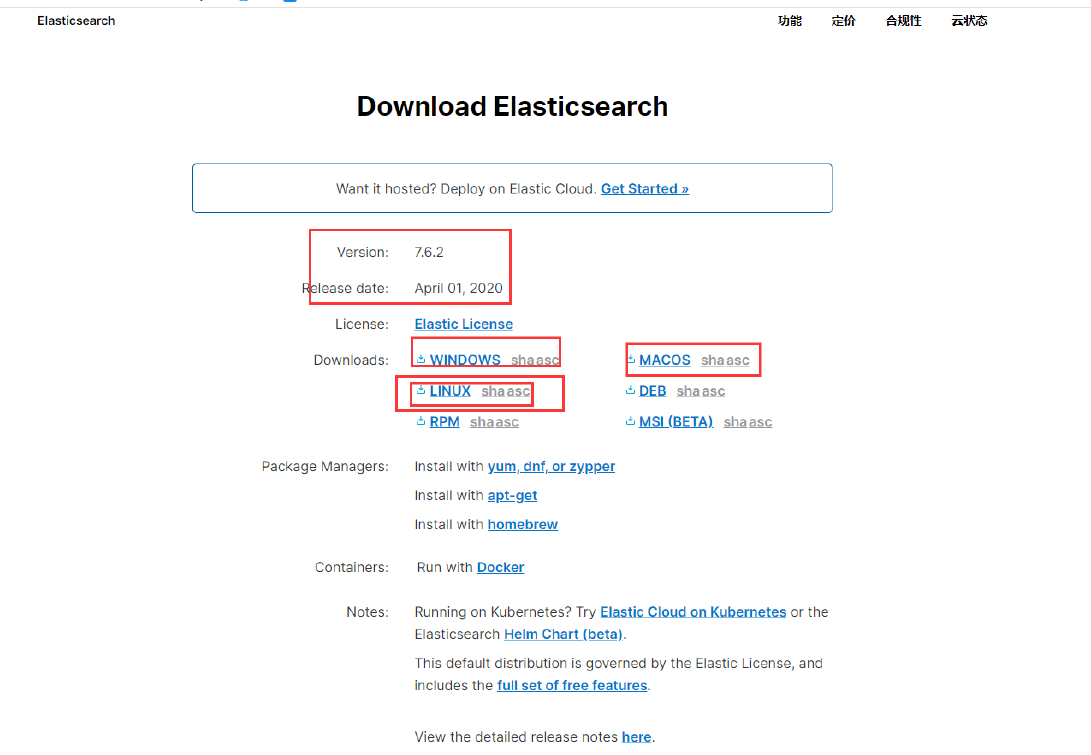This screenshot has width=1091, height=755.
Task: Go to the 定价 page
Action: 843,21
